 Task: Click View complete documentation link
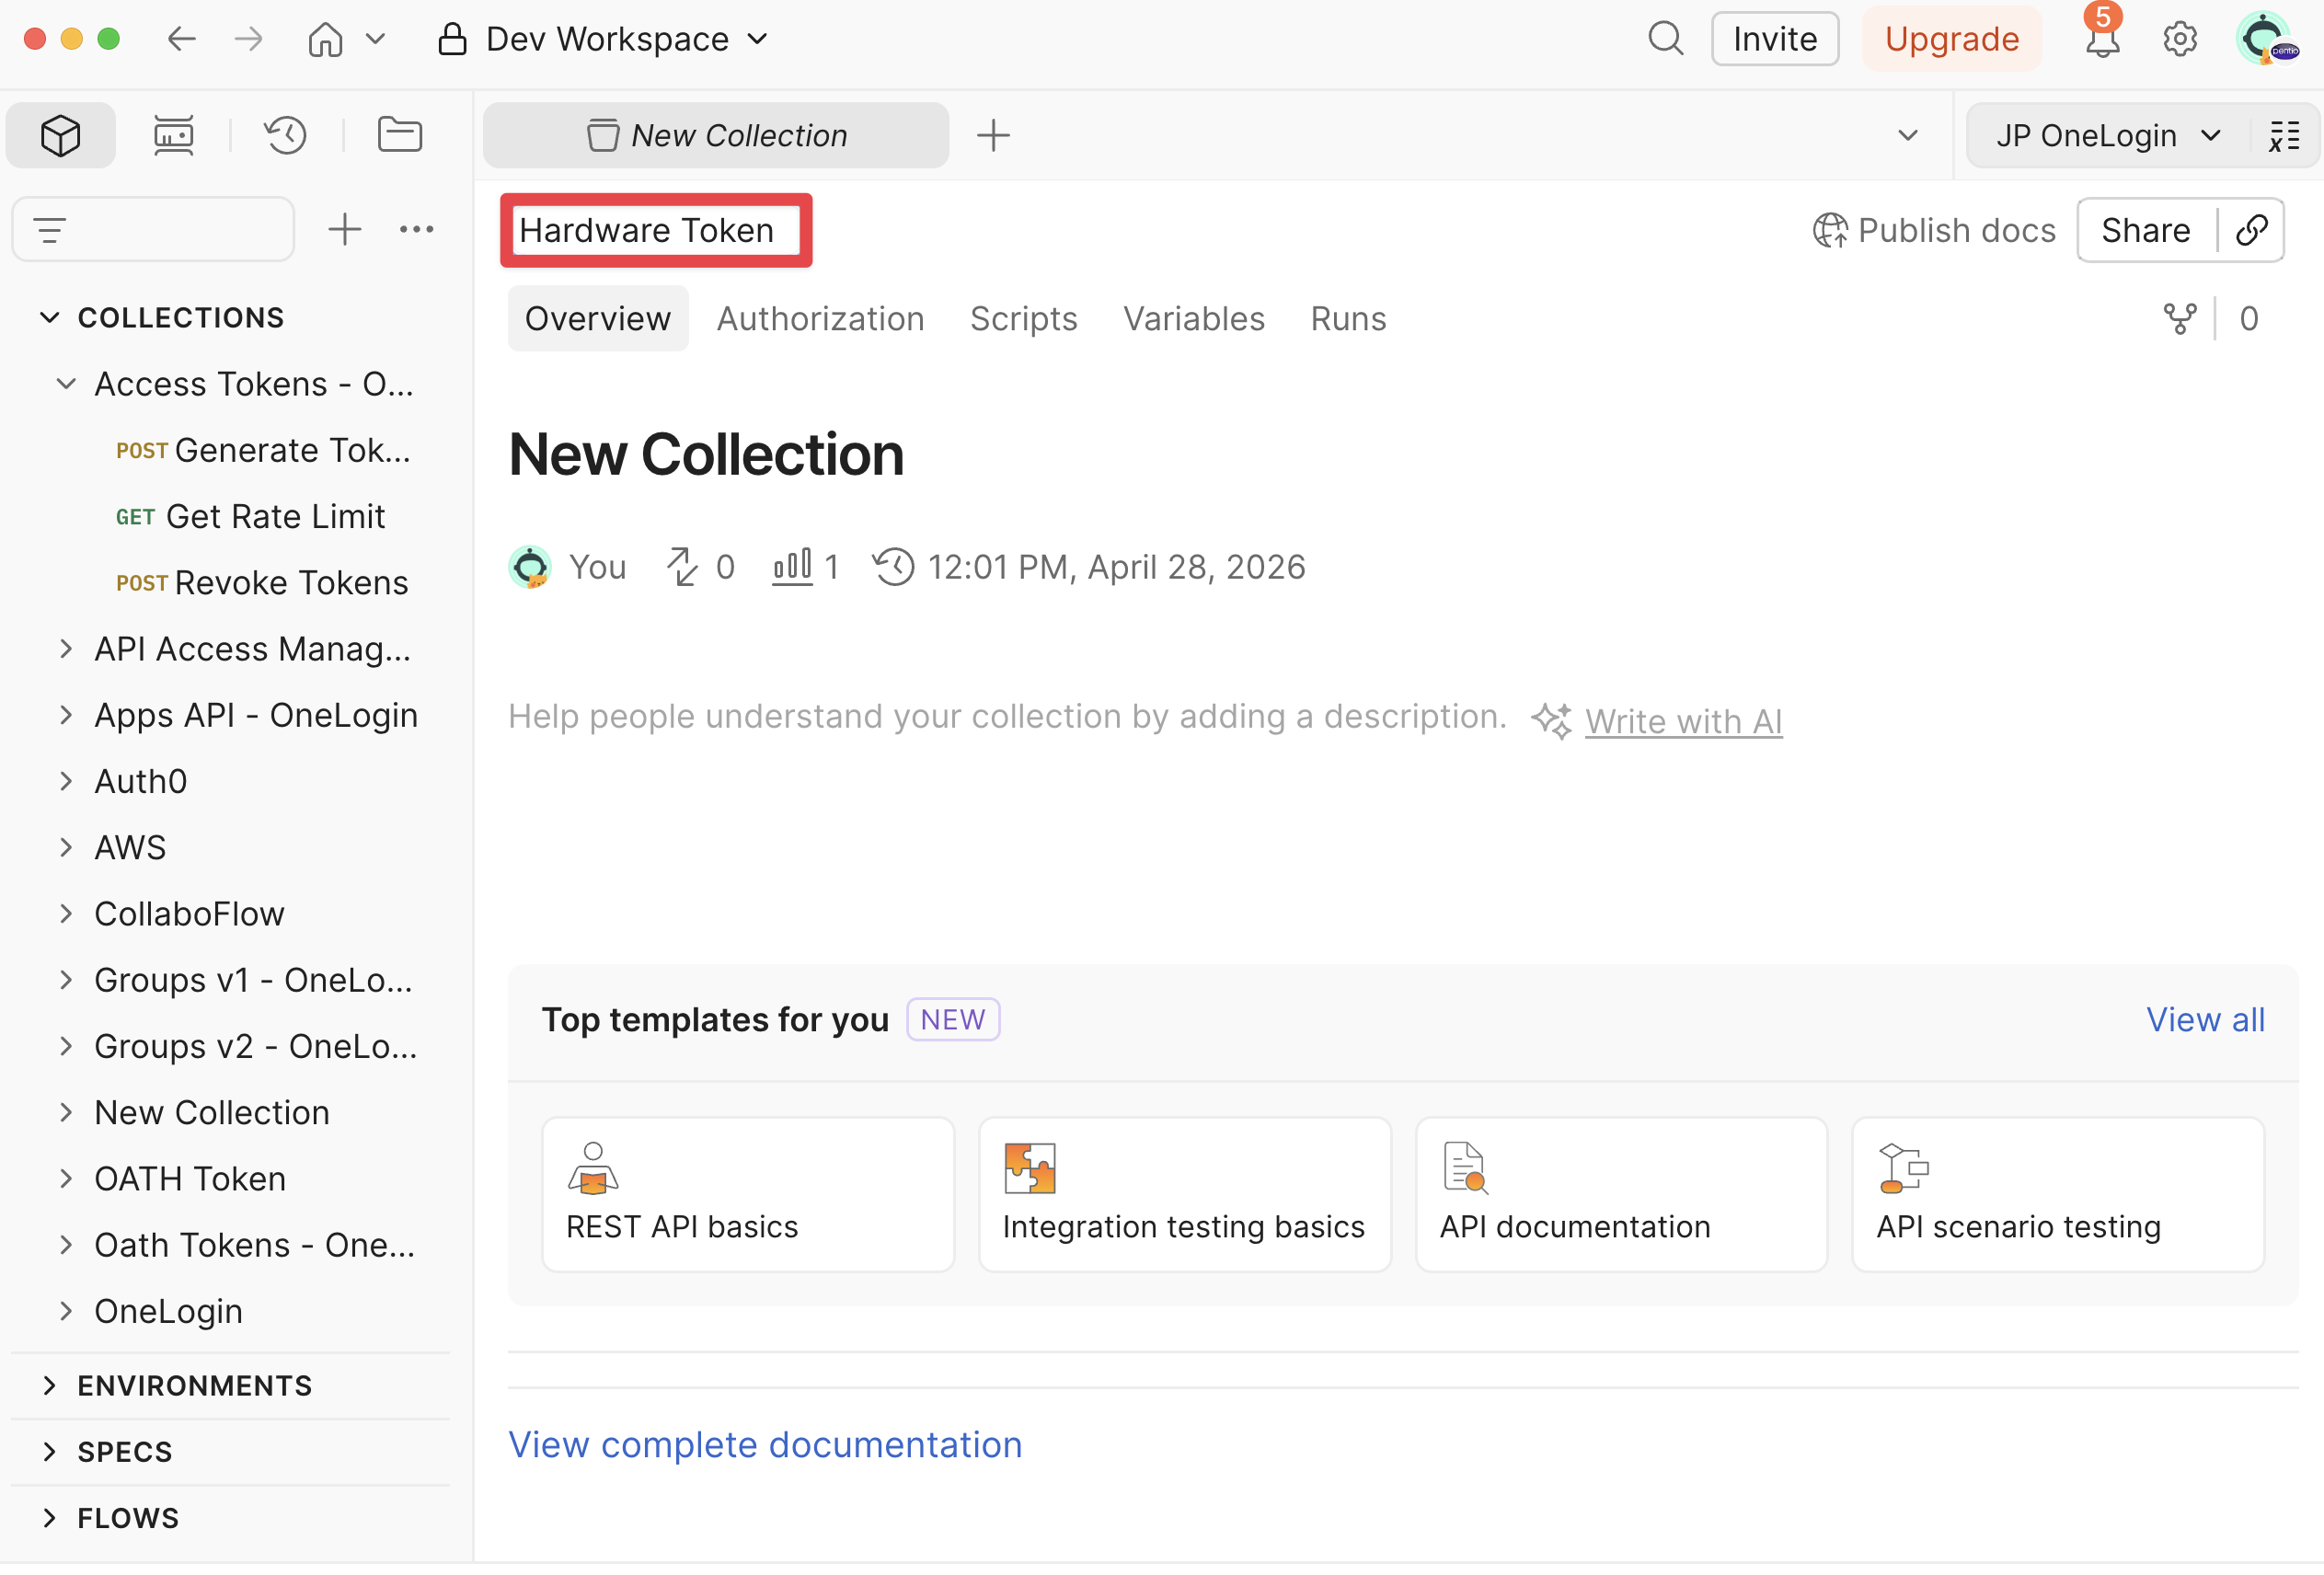765,1445
